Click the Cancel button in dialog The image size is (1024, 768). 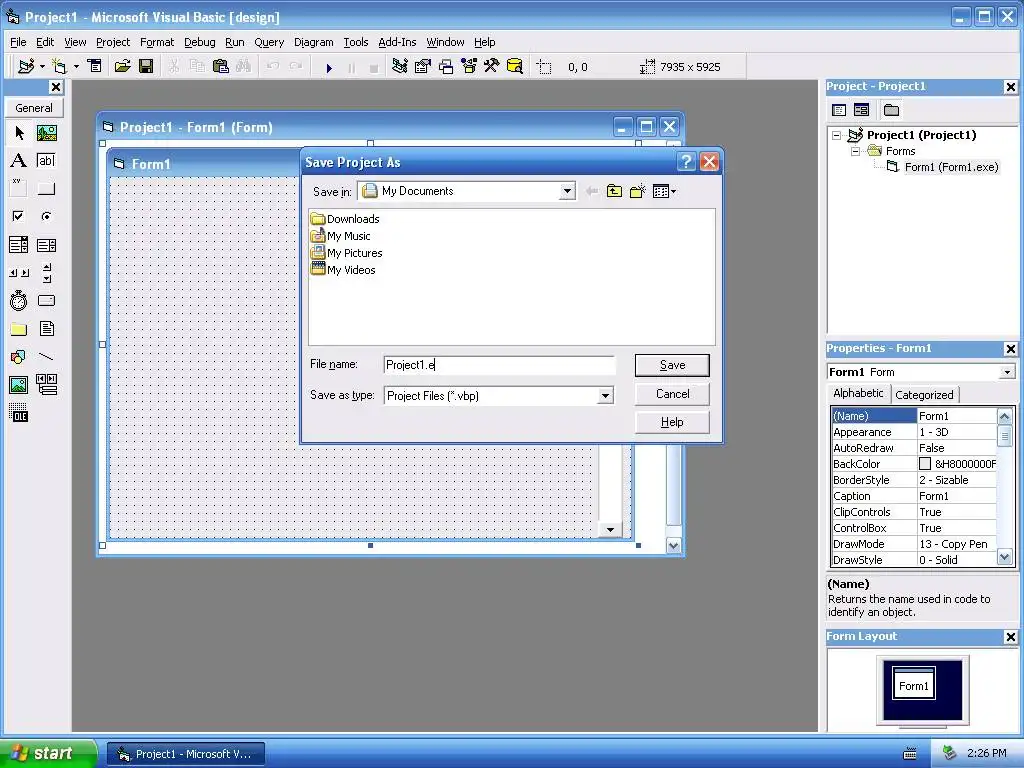(672, 394)
